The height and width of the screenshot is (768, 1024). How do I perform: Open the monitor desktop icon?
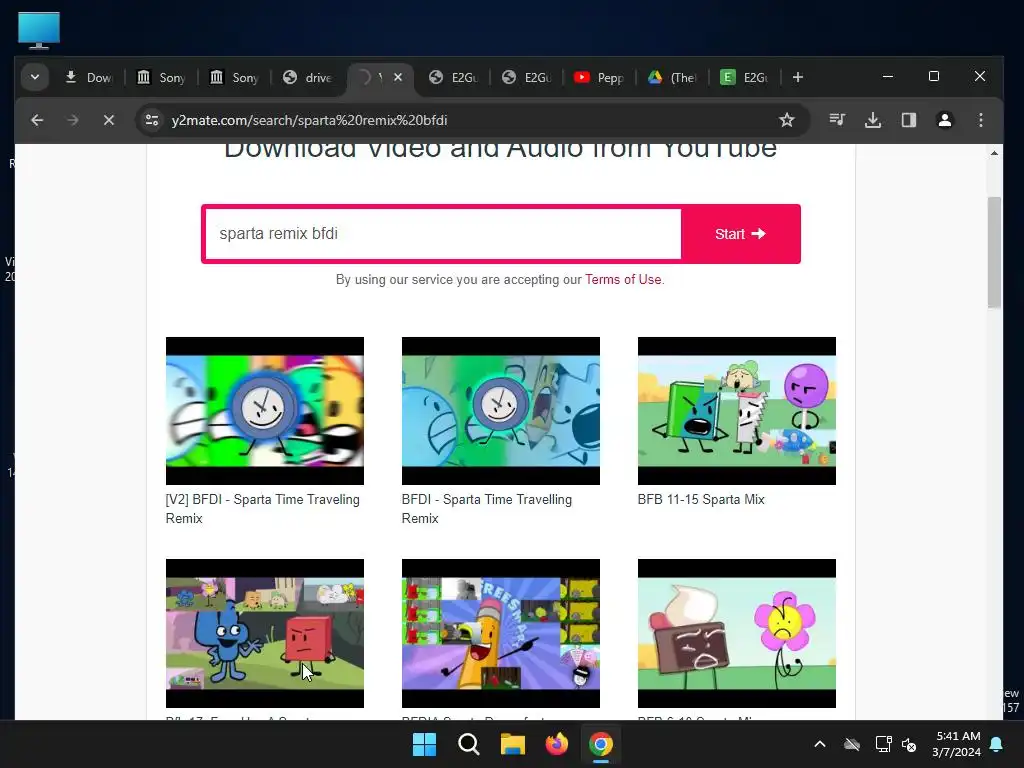[x=39, y=31]
